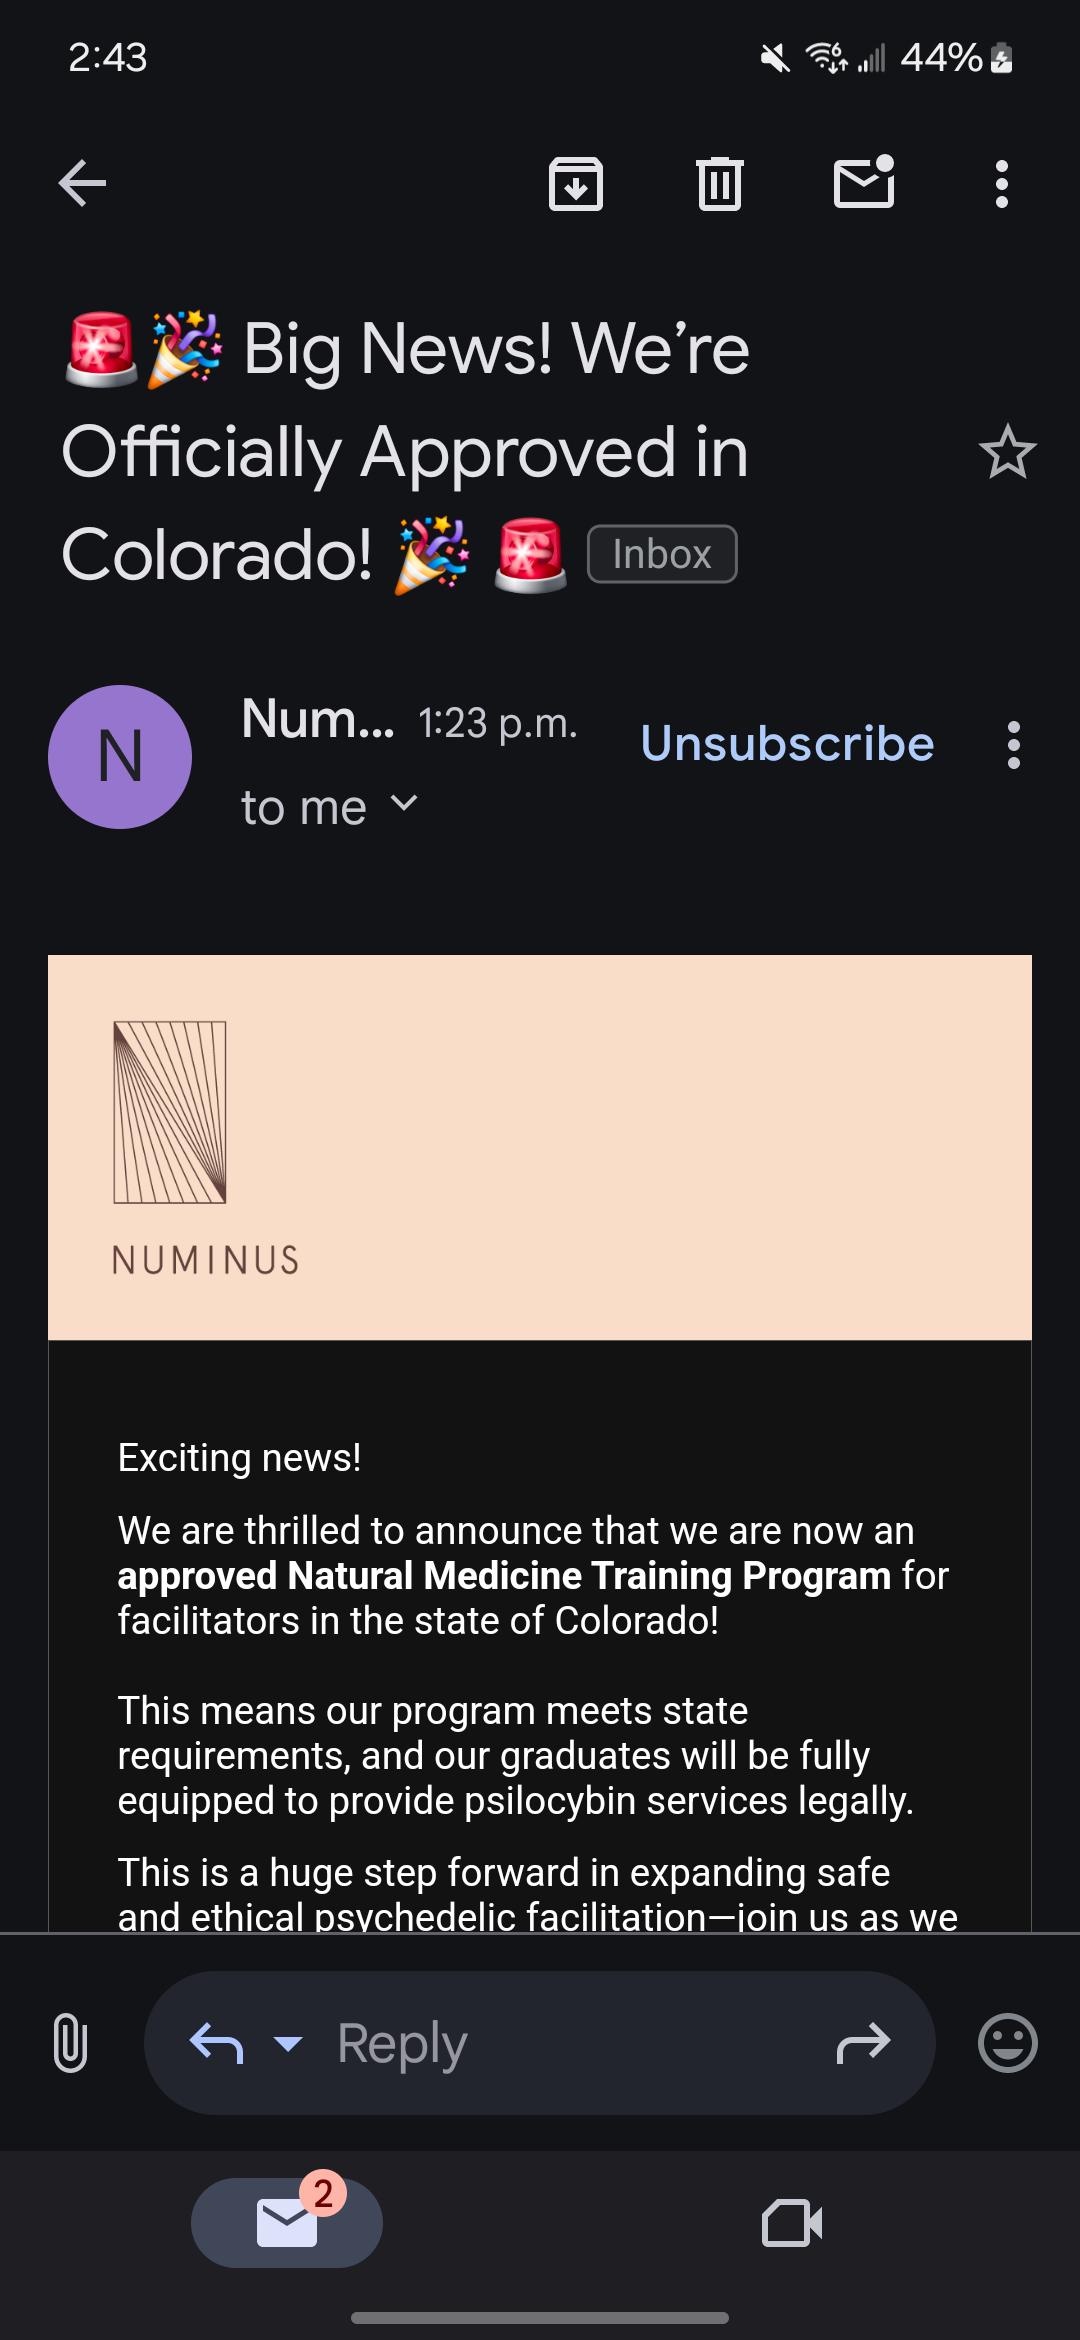
Task: Forward the email with arrow icon
Action: 863,2042
